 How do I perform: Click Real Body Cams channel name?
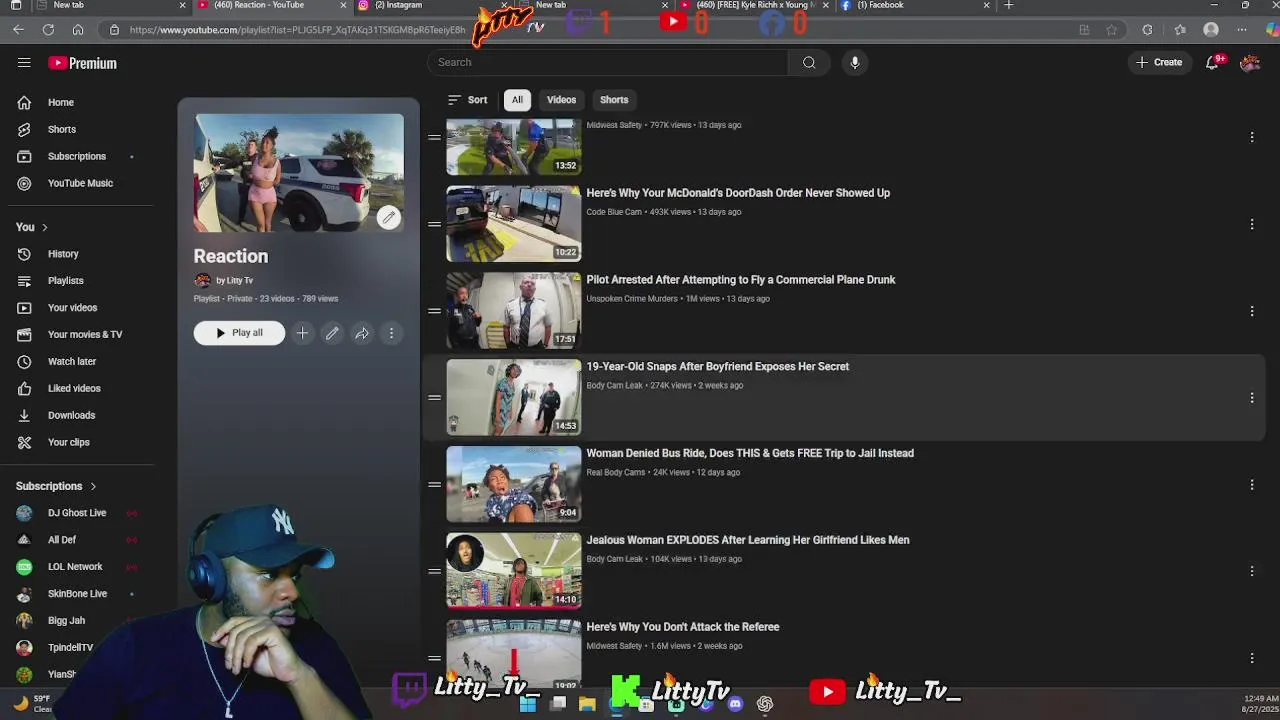[x=616, y=472]
